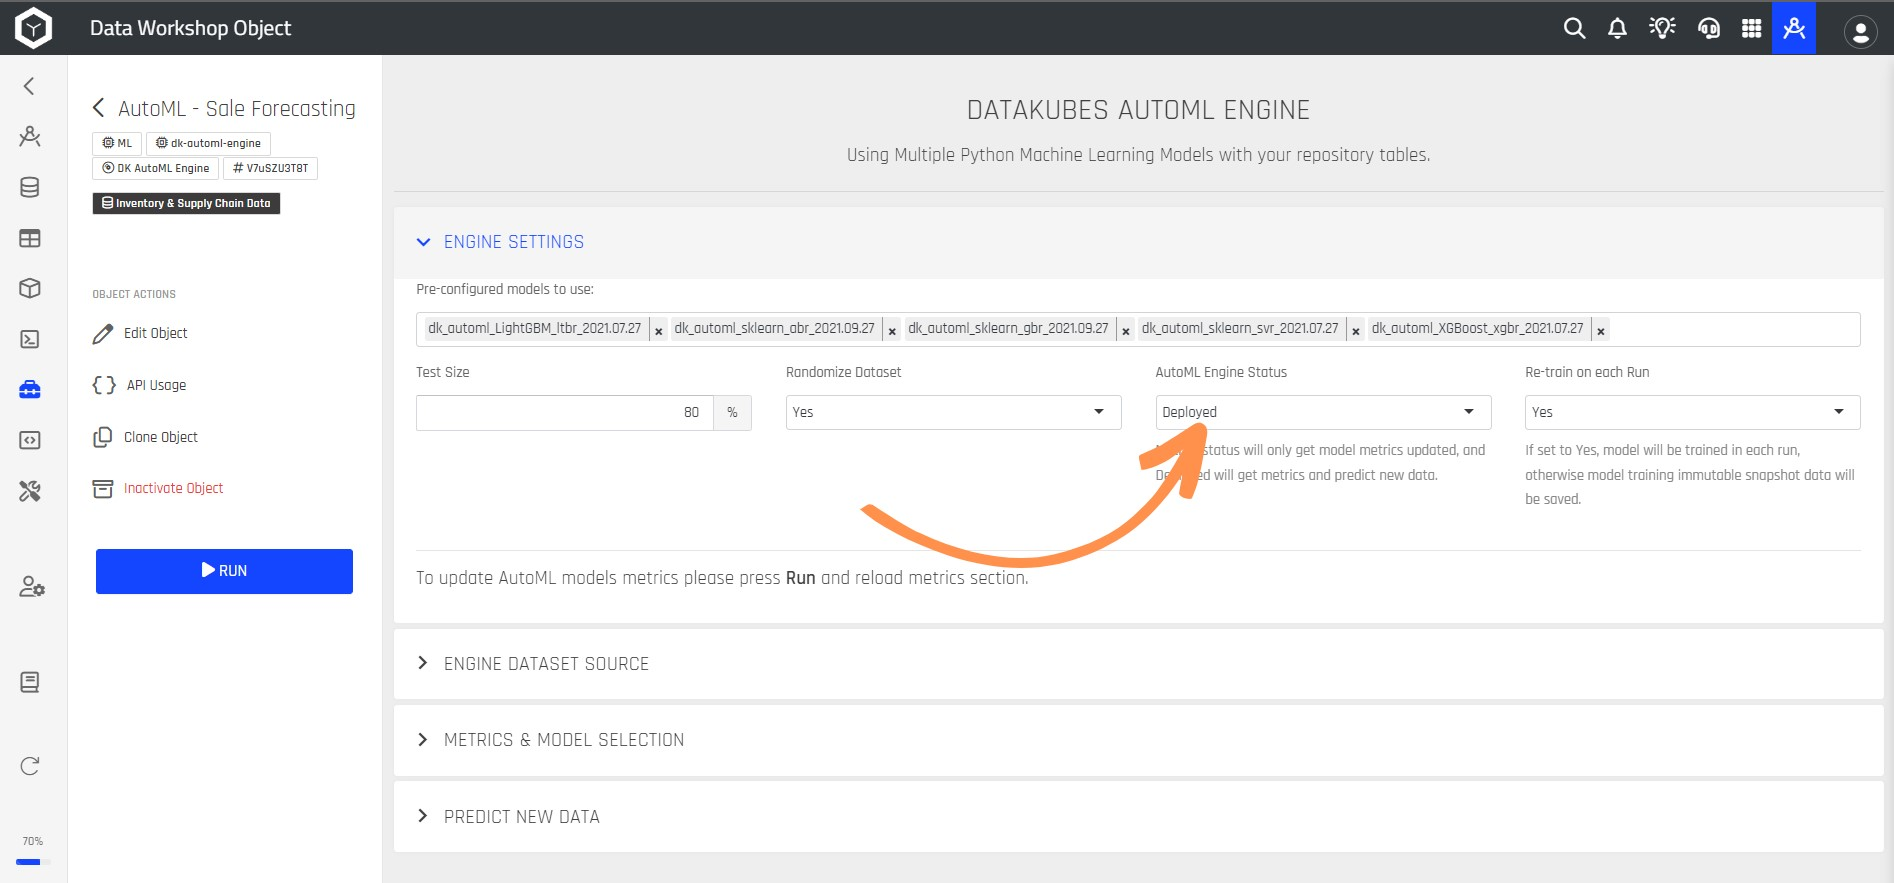The image size is (1894, 883).
Task: Click the highlighted blue workshop icon
Action: [x=1794, y=28]
